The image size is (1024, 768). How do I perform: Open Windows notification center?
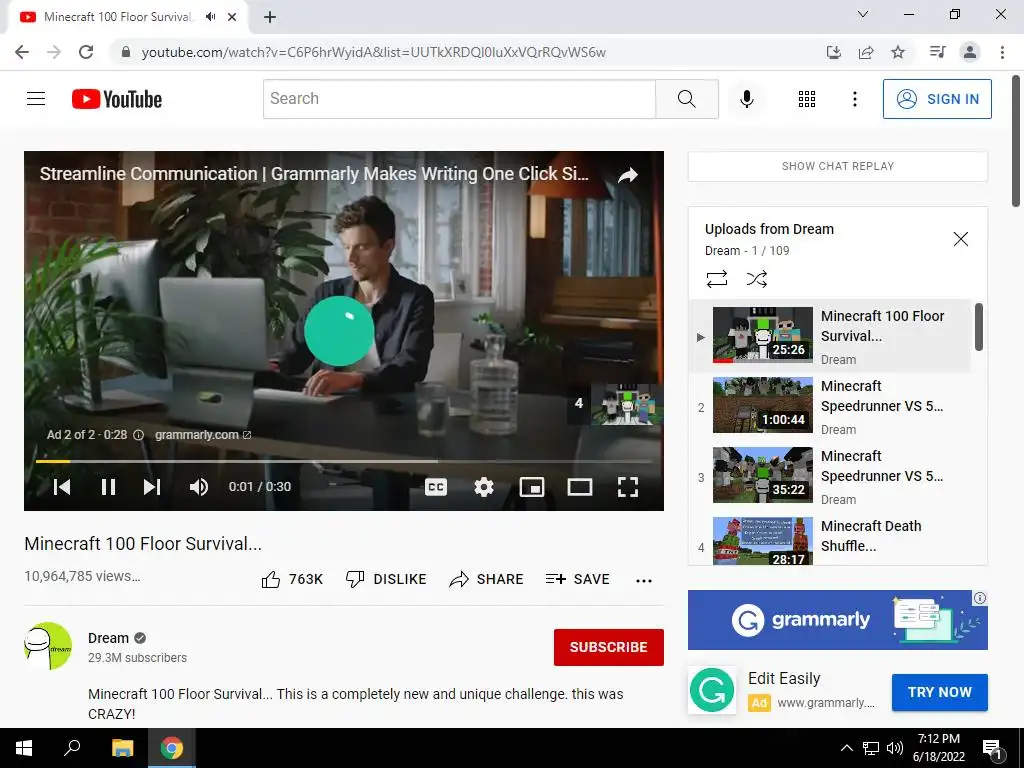(992, 749)
